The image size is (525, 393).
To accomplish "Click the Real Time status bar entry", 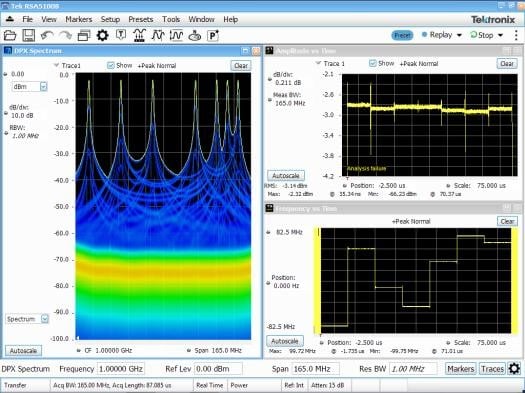I will (210, 385).
